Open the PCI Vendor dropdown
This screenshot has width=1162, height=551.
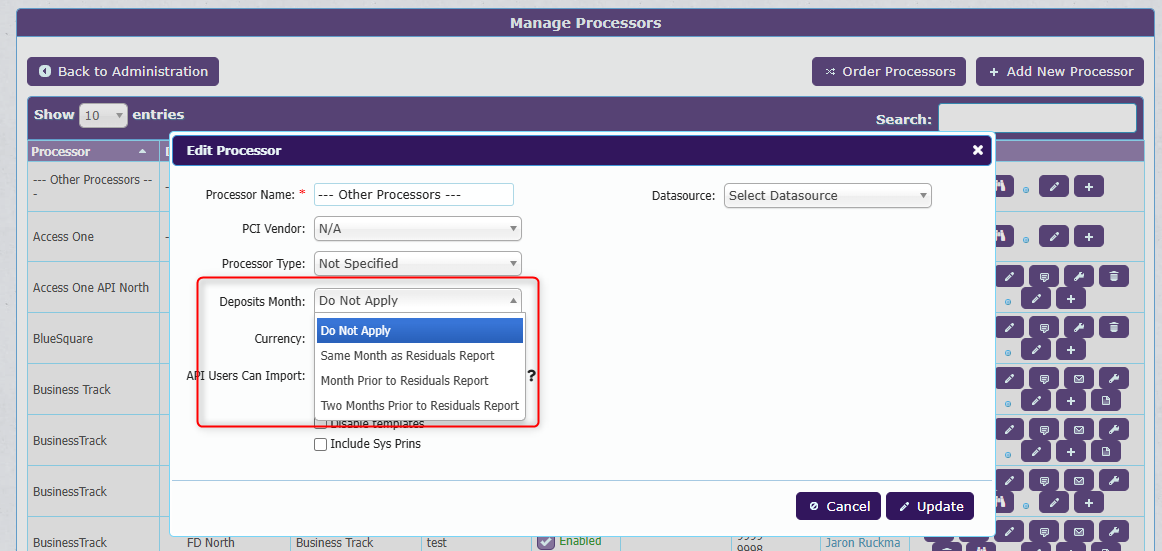pyautogui.click(x=418, y=229)
